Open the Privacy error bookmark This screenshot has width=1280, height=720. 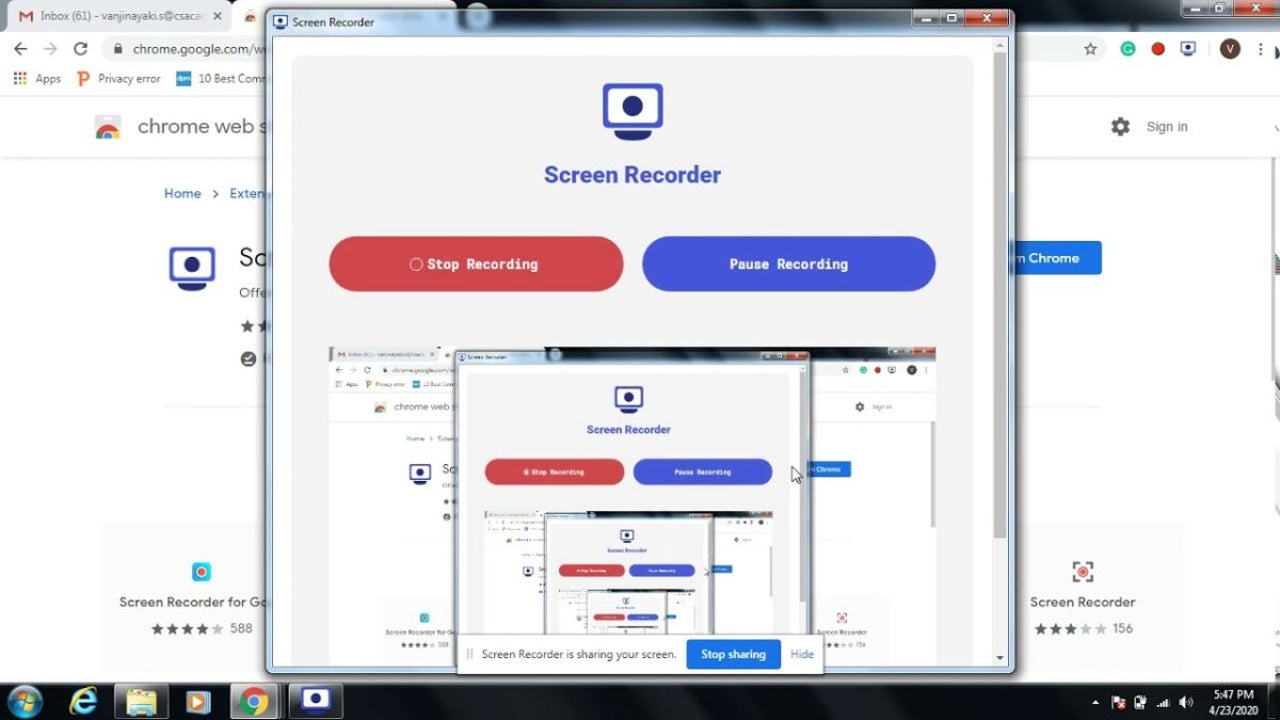119,78
